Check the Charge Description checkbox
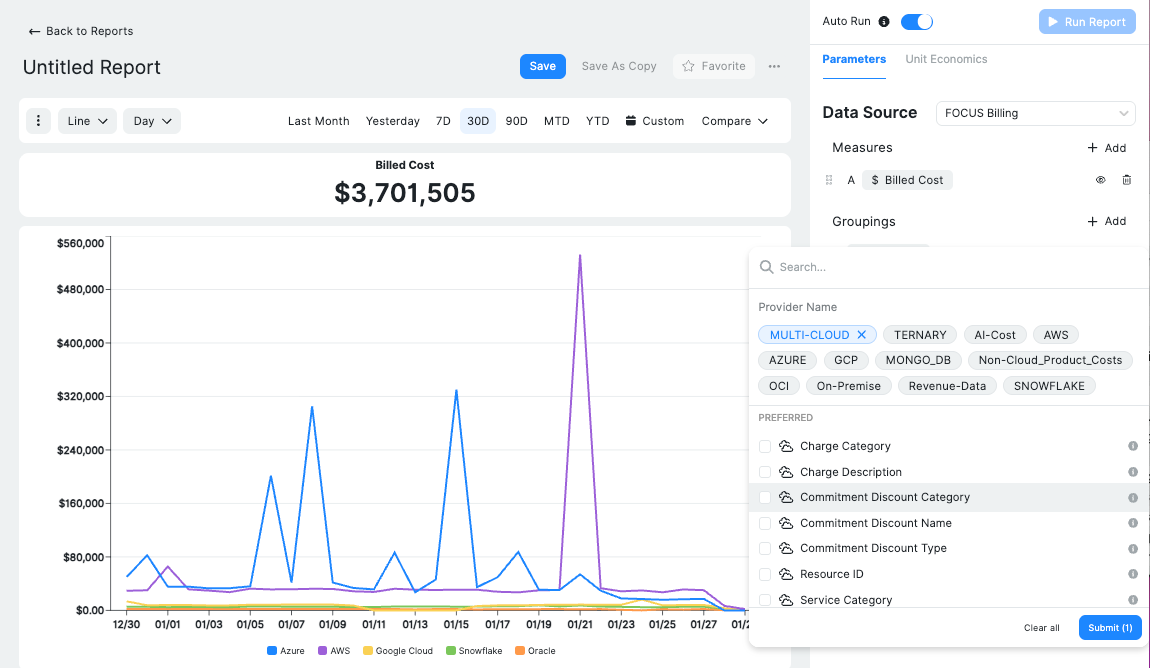 point(765,472)
